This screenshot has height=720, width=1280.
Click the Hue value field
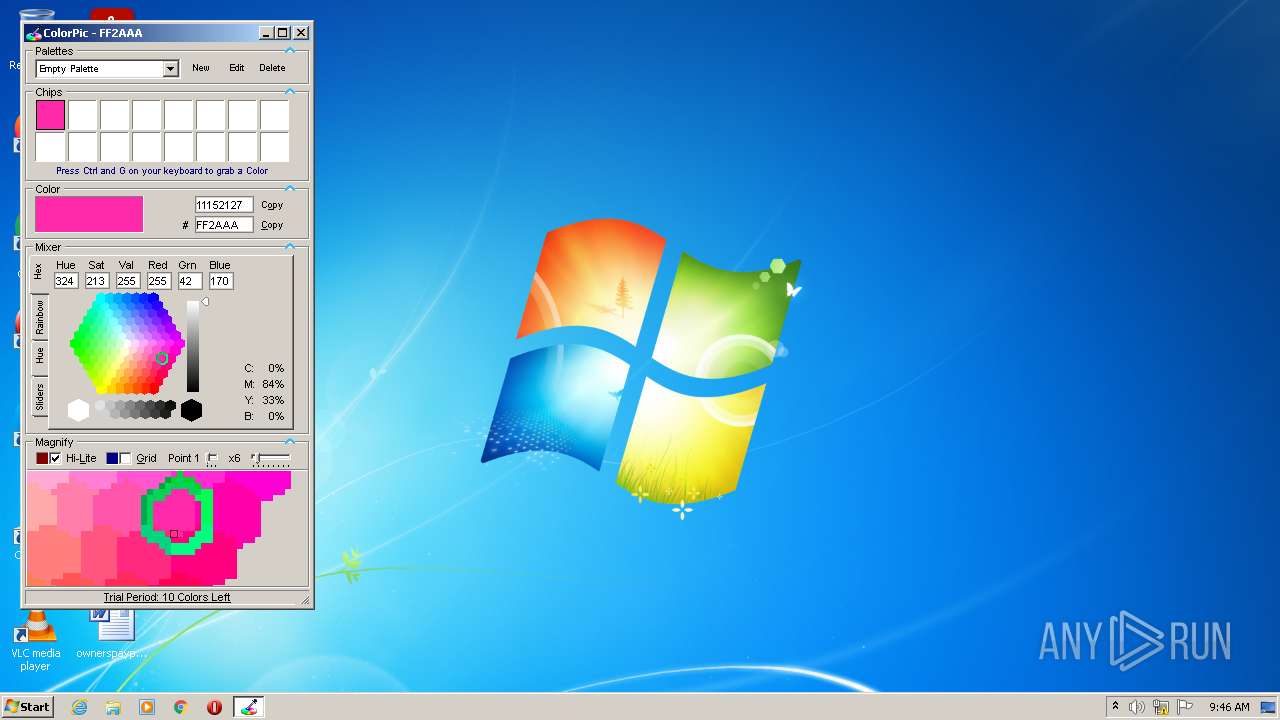coord(66,281)
